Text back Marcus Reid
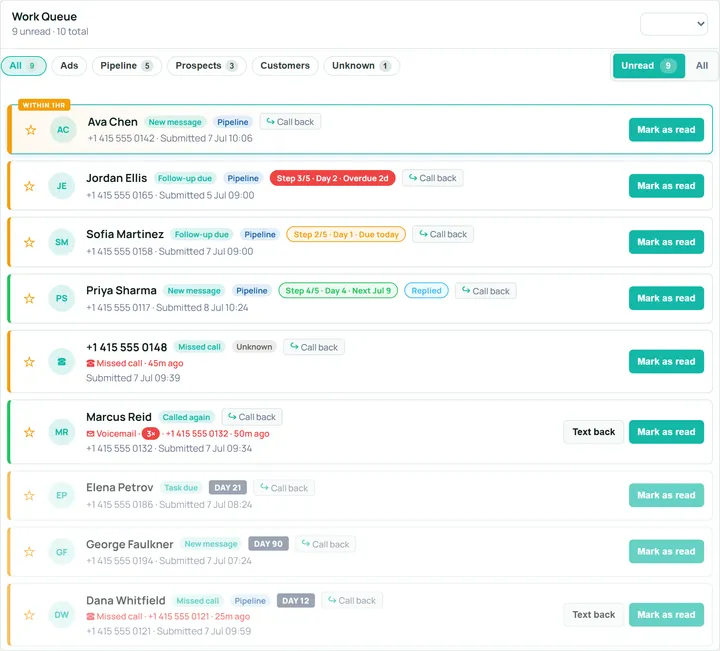The height and width of the screenshot is (651, 720). 594,432
